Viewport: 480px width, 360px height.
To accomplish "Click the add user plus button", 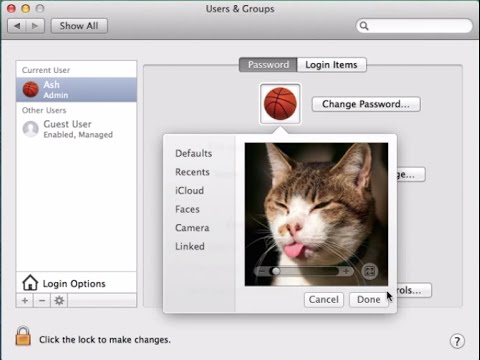I will click(x=25, y=300).
